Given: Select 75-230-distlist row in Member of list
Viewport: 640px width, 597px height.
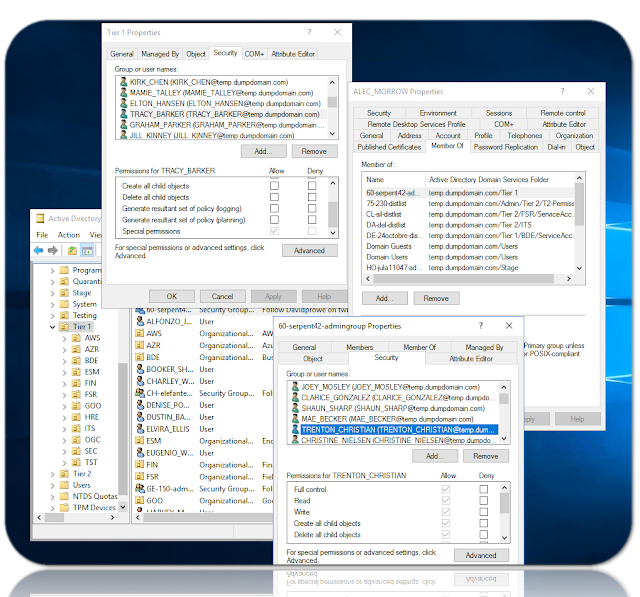Looking at the screenshot, I should tap(469, 203).
